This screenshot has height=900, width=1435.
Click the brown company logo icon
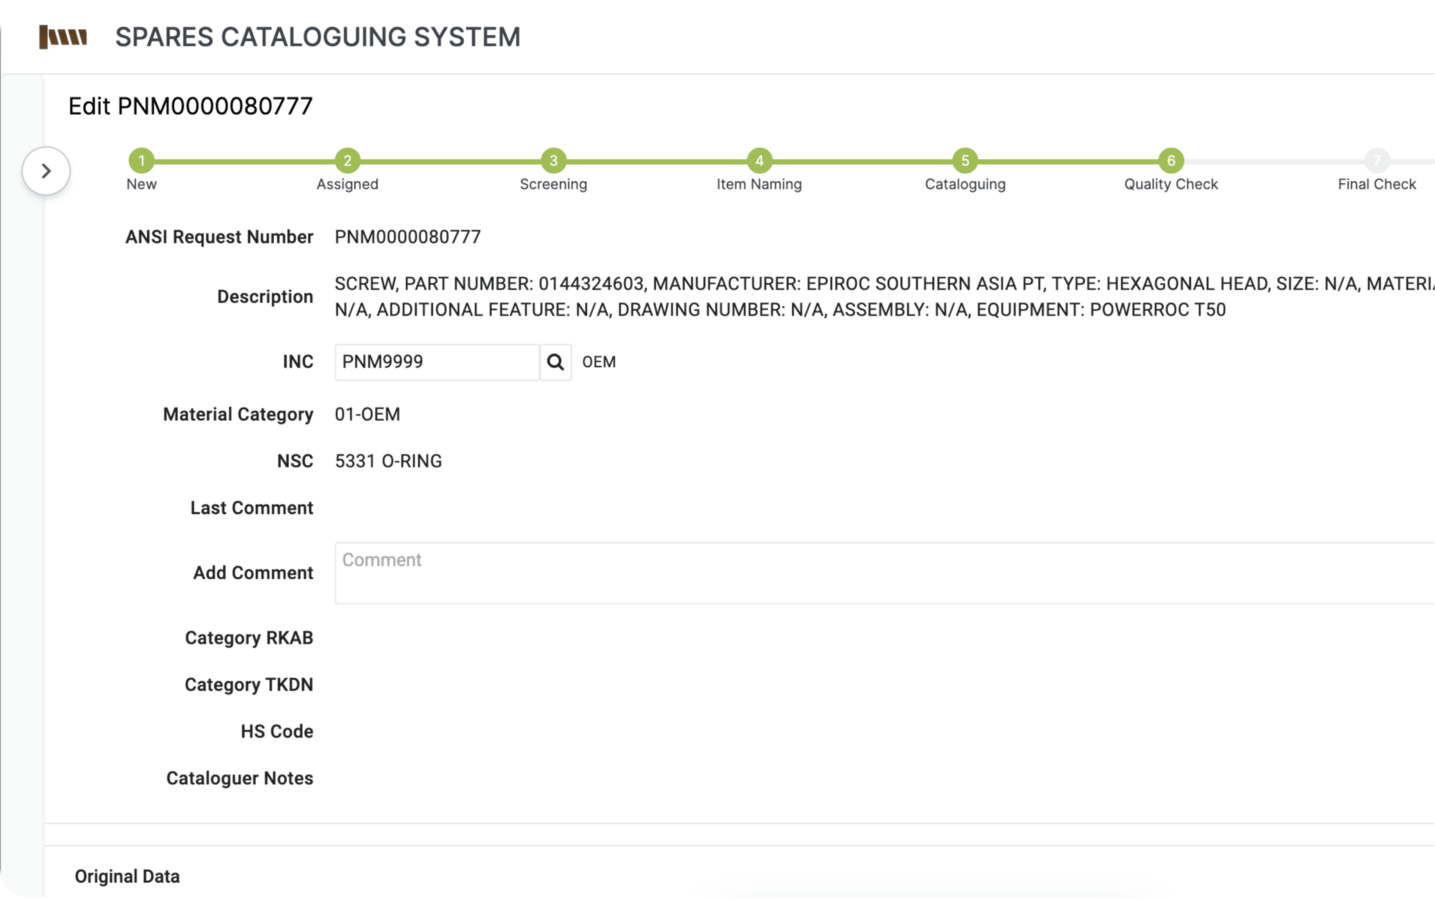click(63, 37)
